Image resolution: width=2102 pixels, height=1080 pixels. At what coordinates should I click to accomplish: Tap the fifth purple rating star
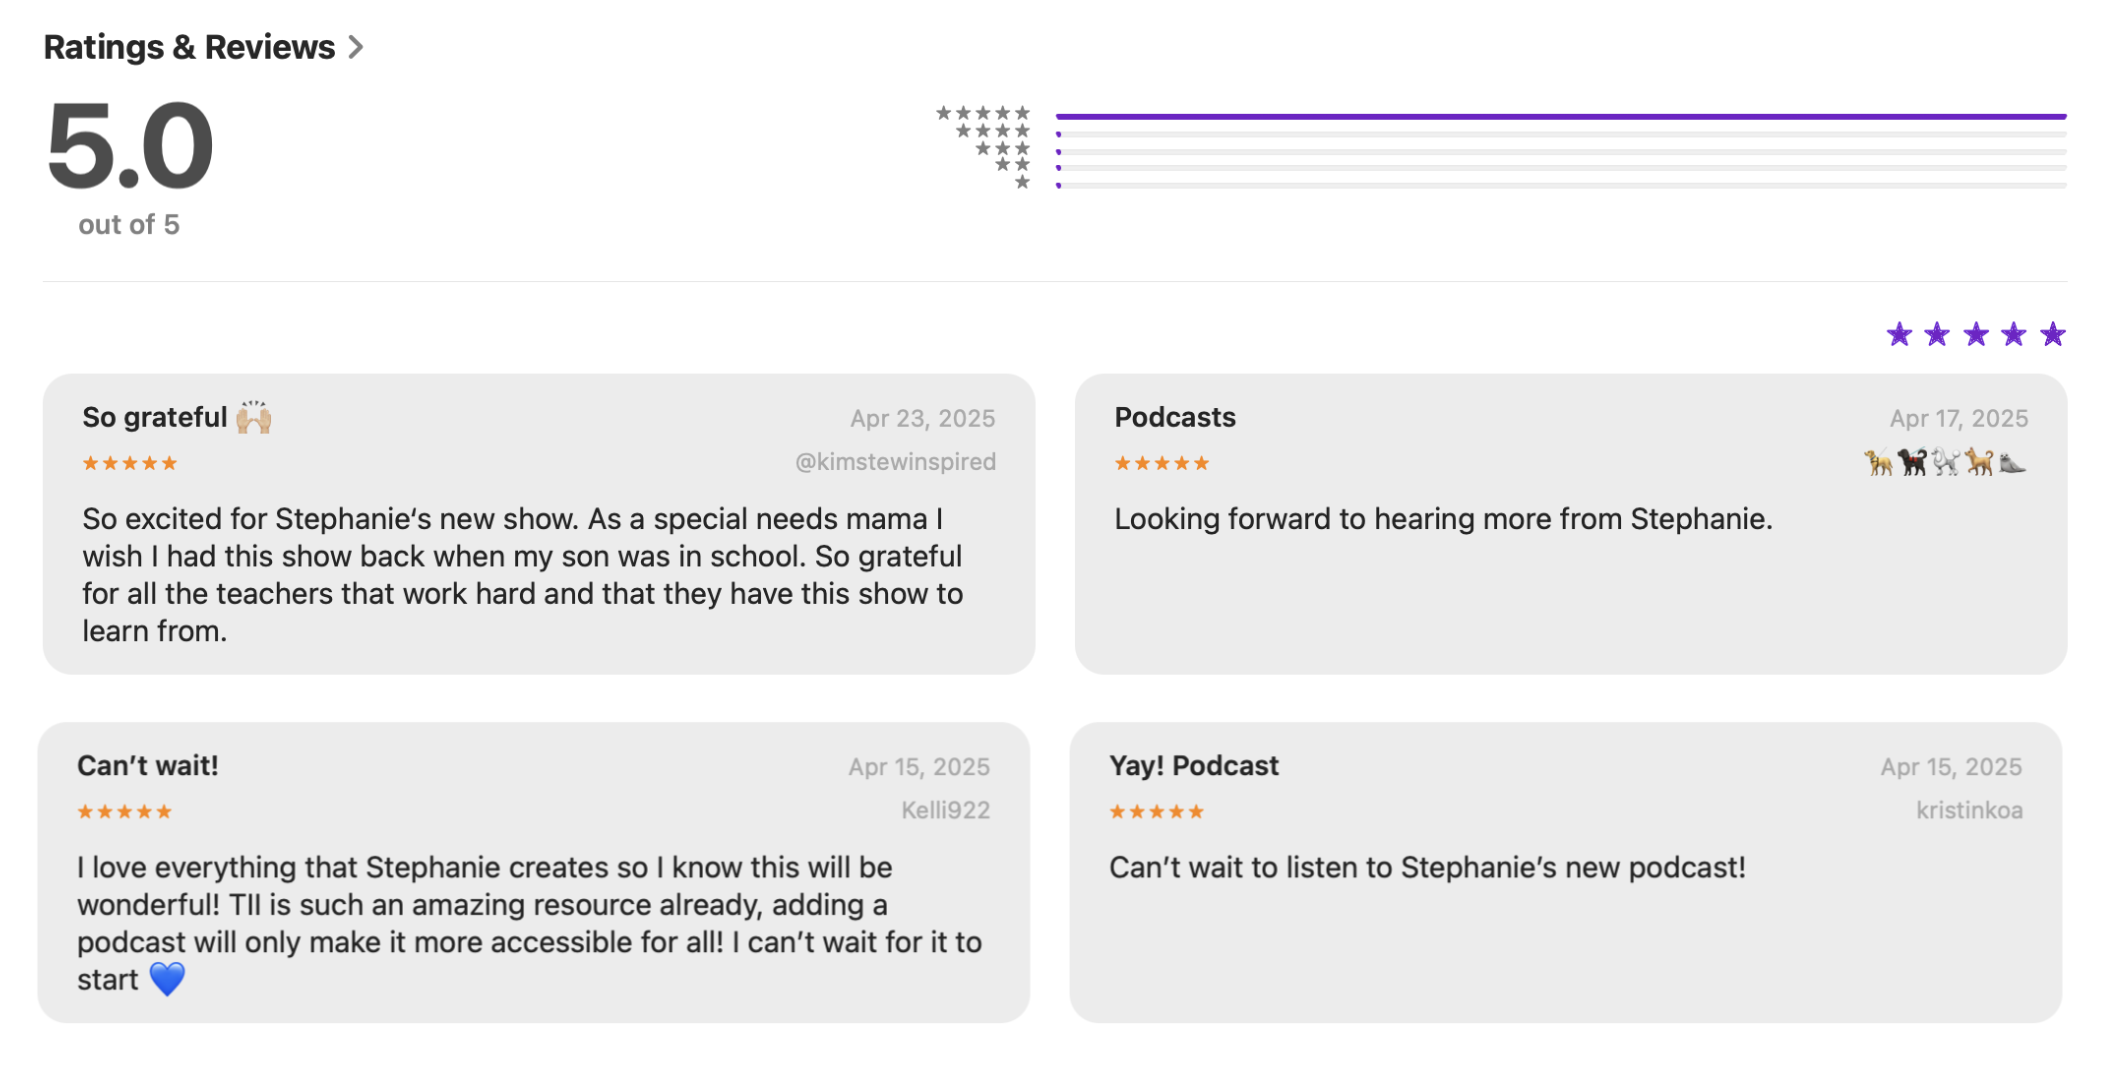pyautogui.click(x=2053, y=334)
